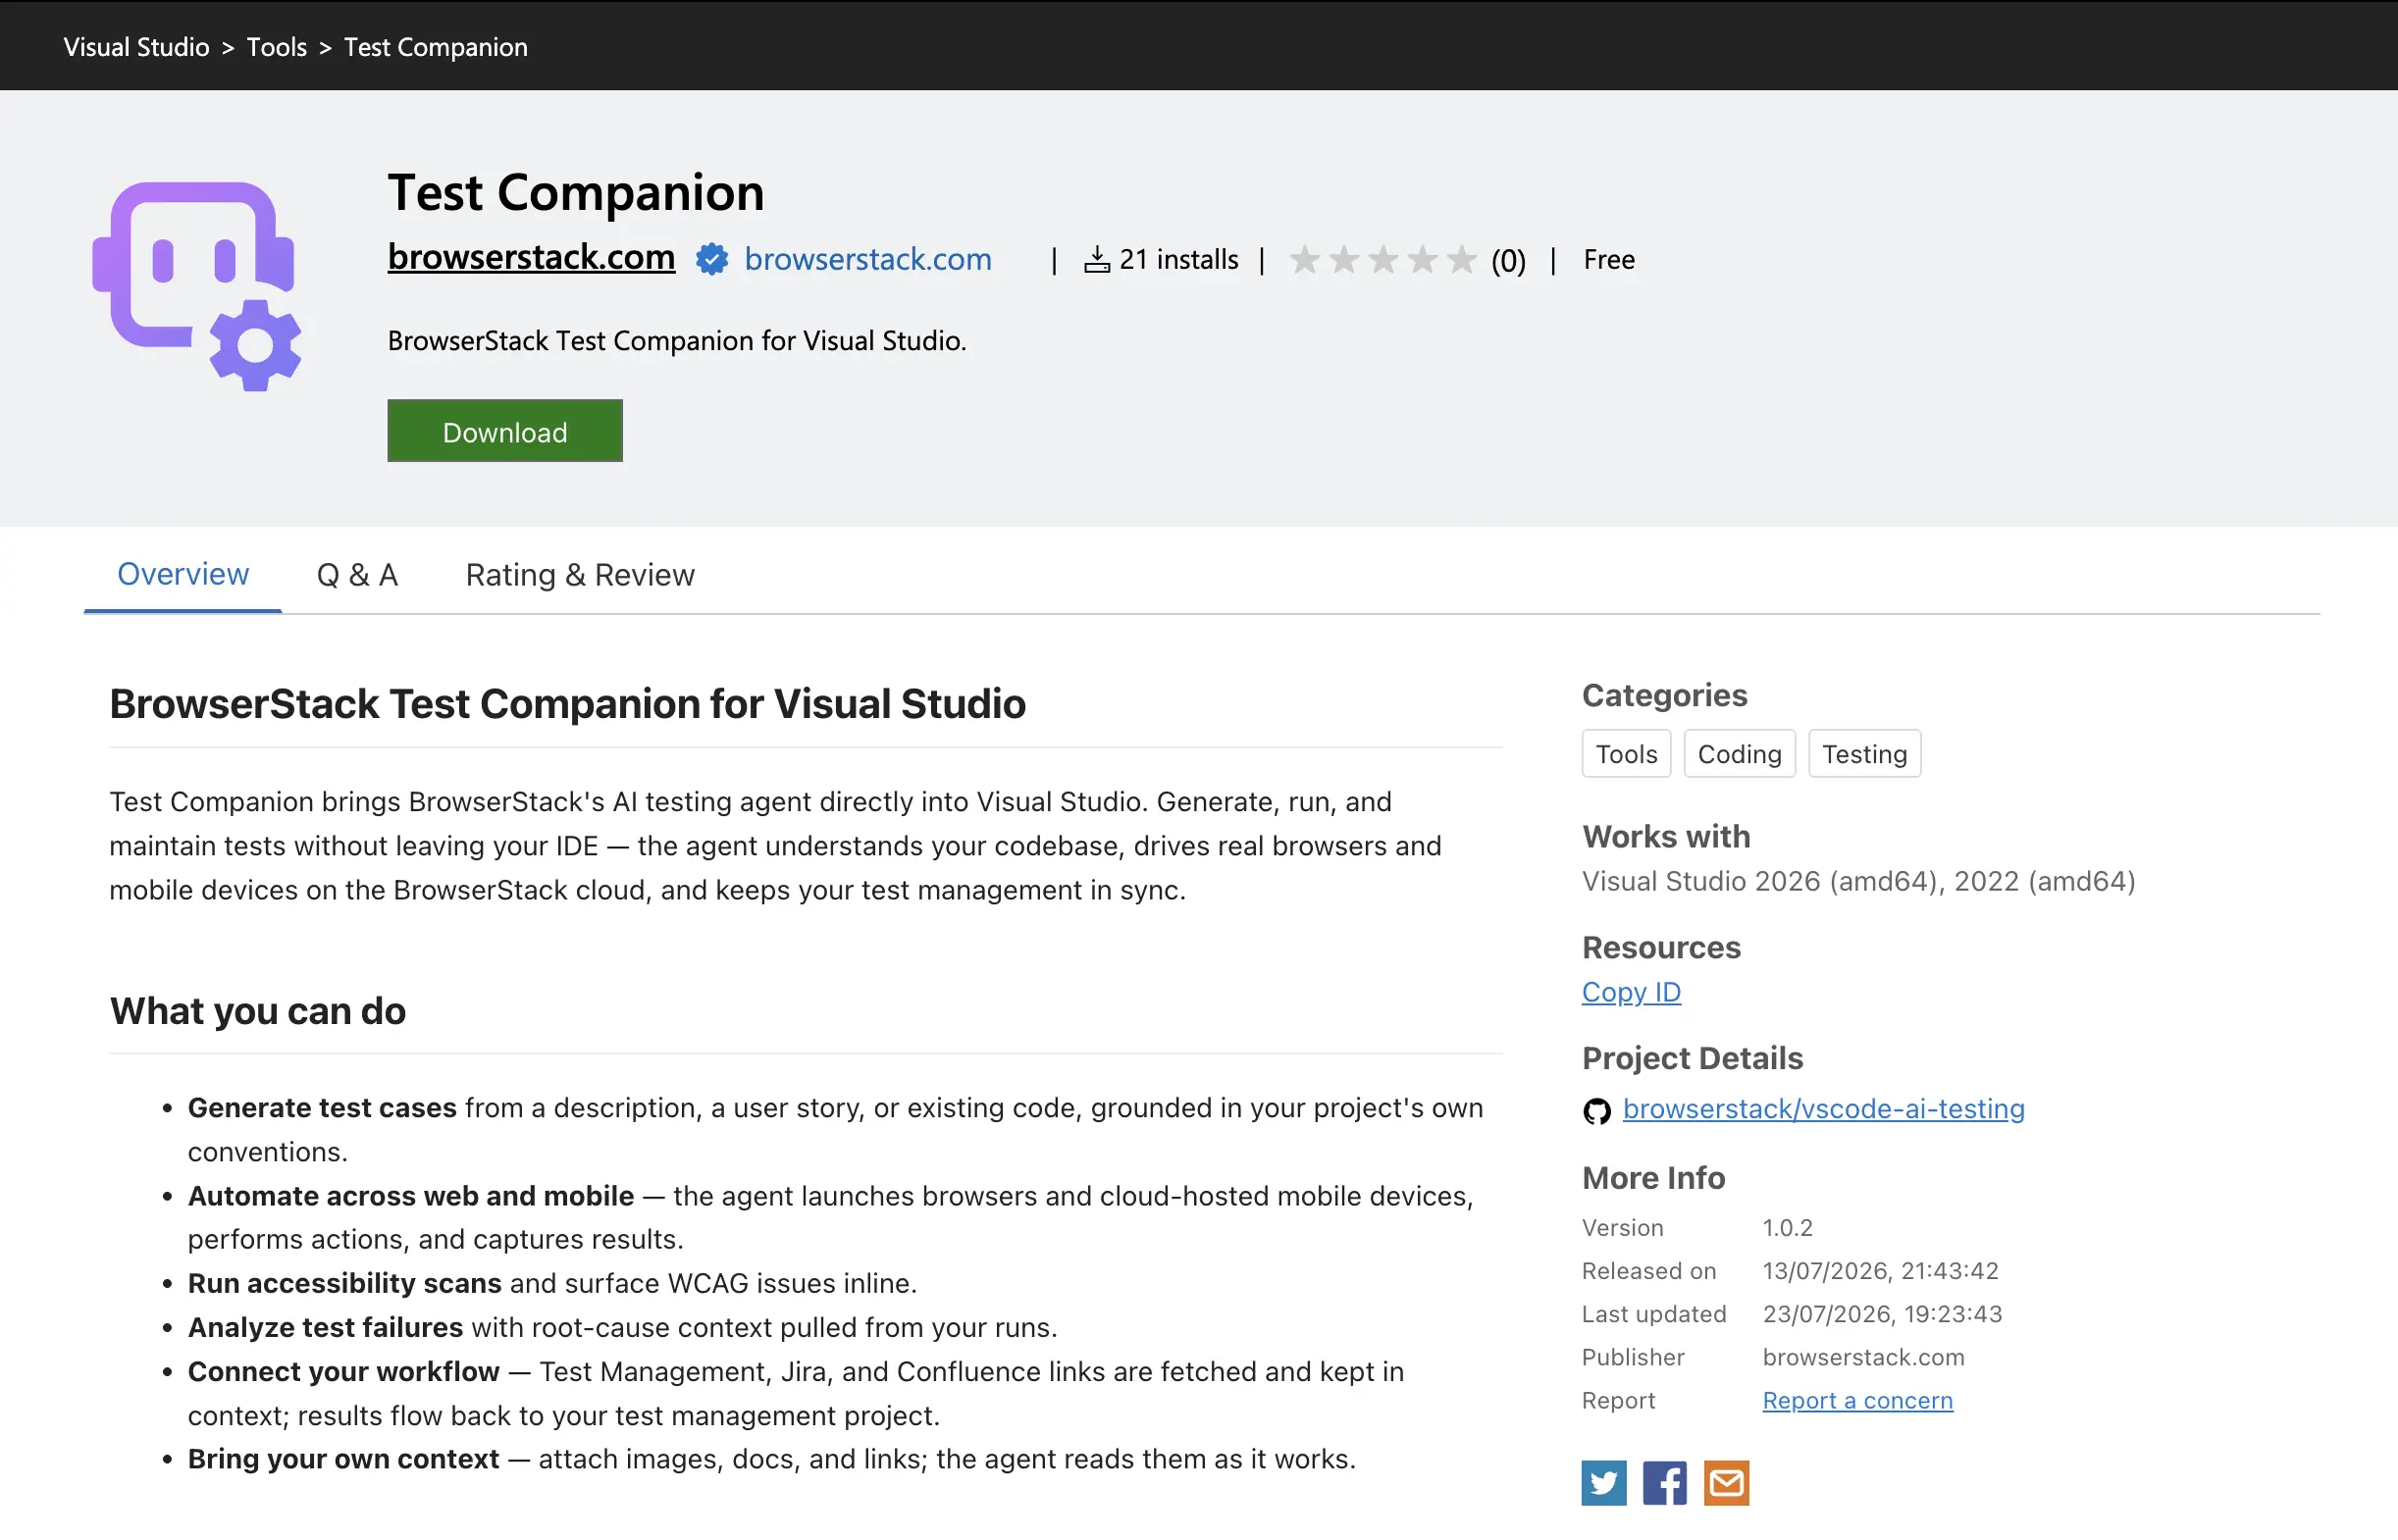This screenshot has width=2398, height=1540.
Task: Open browserstack/vscode-ai-testing repository link
Action: (x=1823, y=1108)
